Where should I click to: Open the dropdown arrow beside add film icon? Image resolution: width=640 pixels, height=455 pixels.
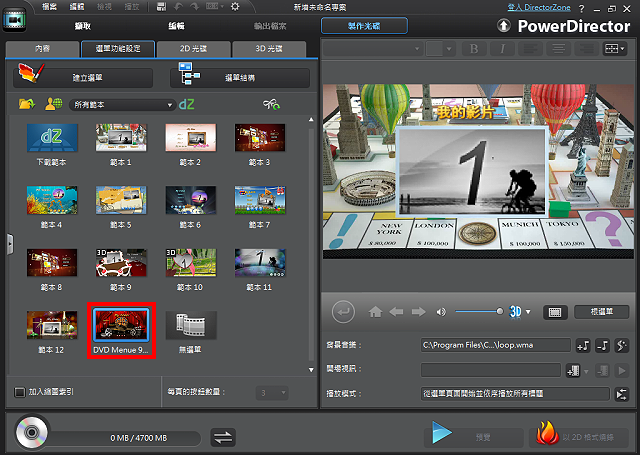click(x=587, y=371)
